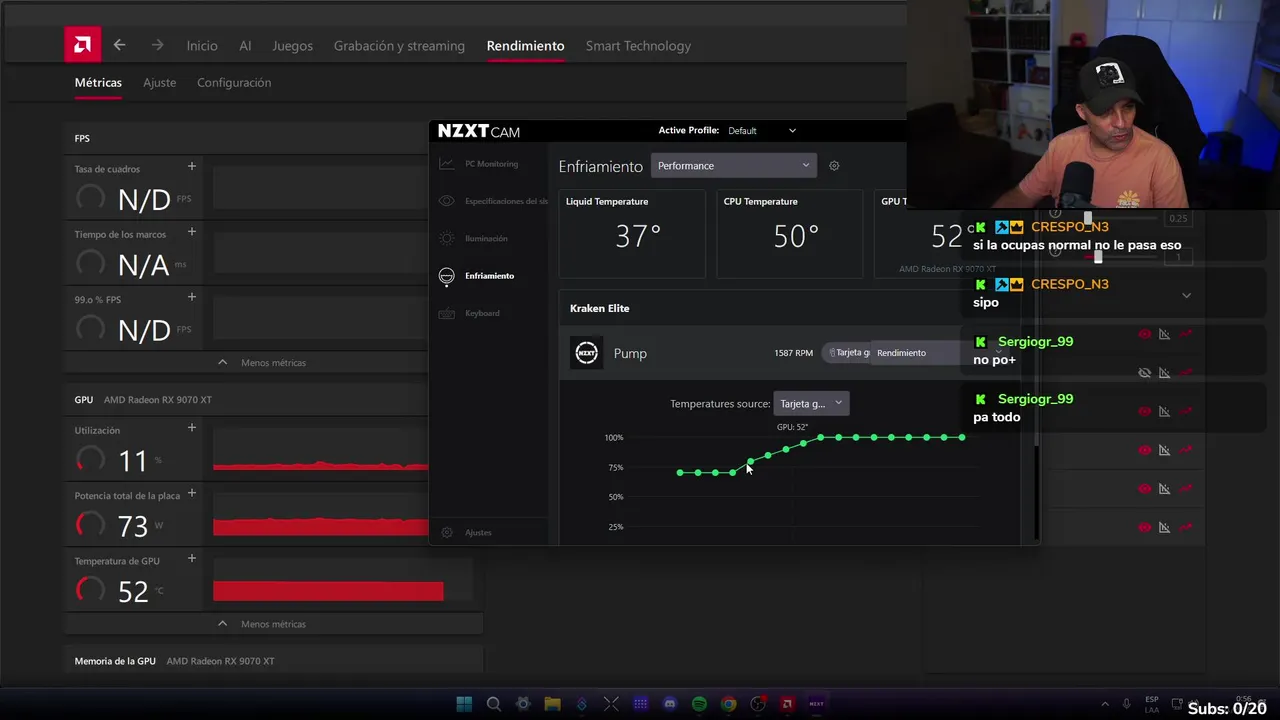Select Ajuste sub-tab
This screenshot has width=1280, height=720.
[x=159, y=83]
